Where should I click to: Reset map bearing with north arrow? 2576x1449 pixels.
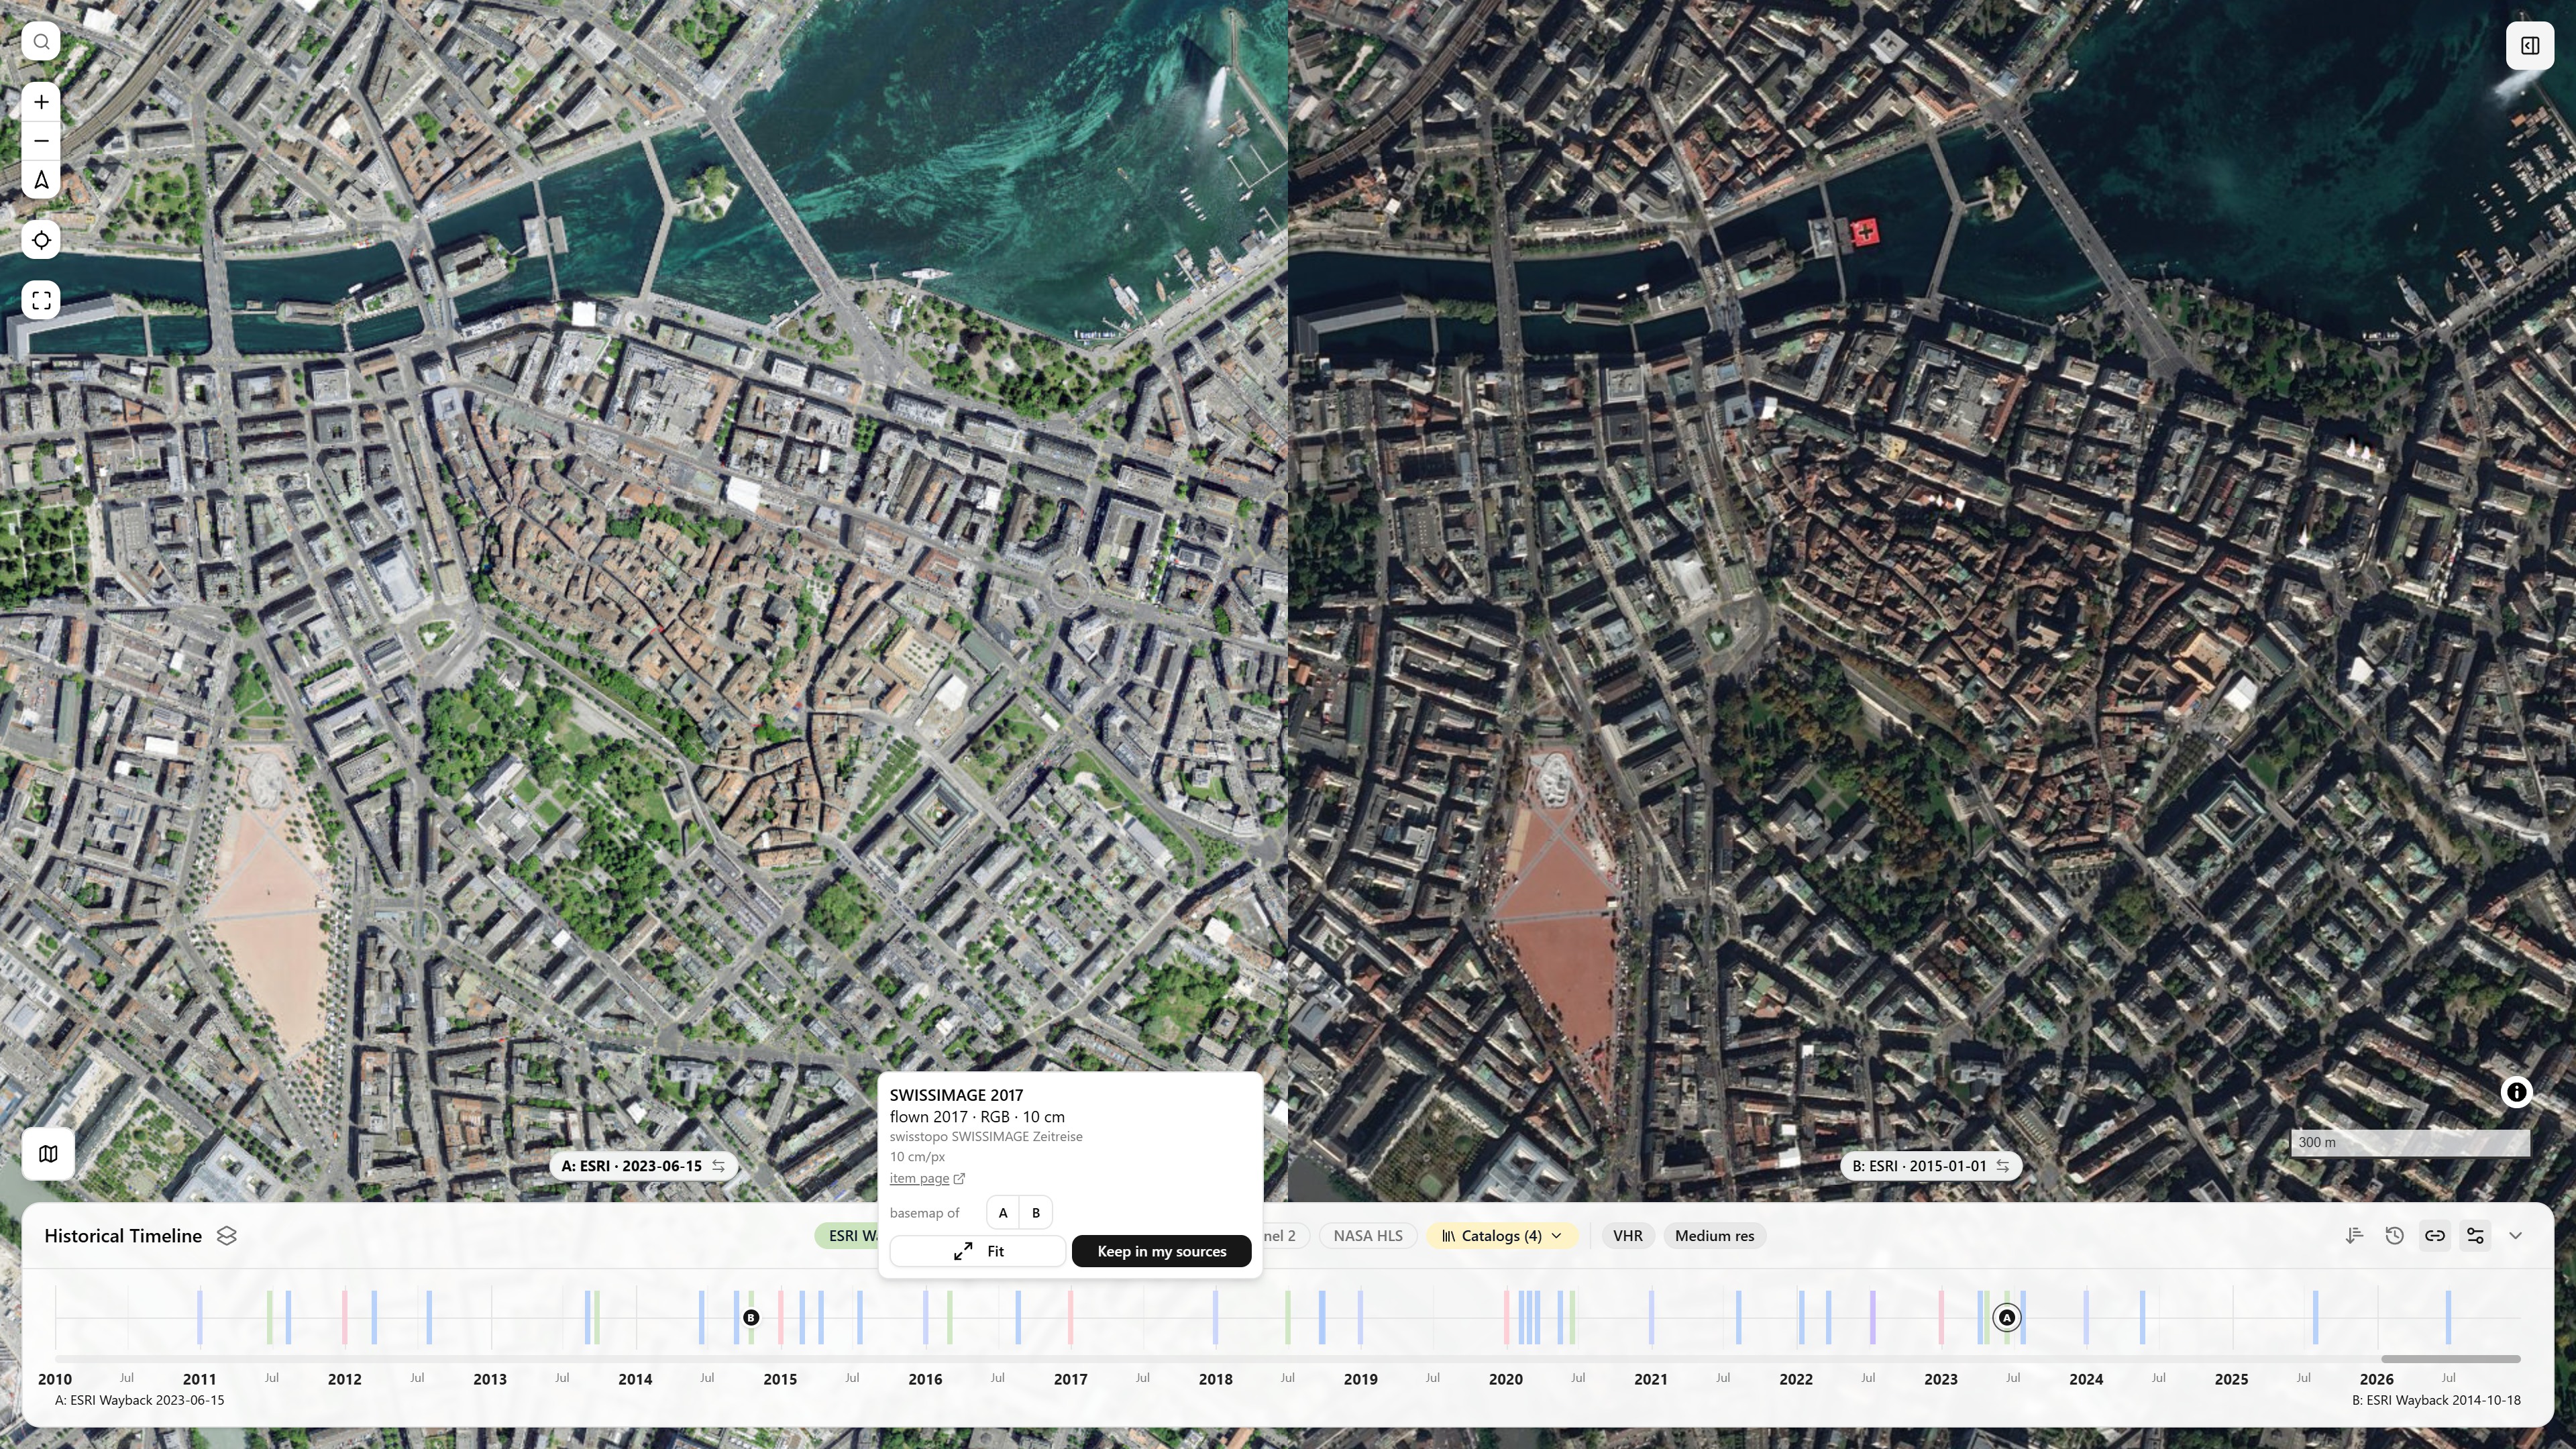(x=41, y=180)
